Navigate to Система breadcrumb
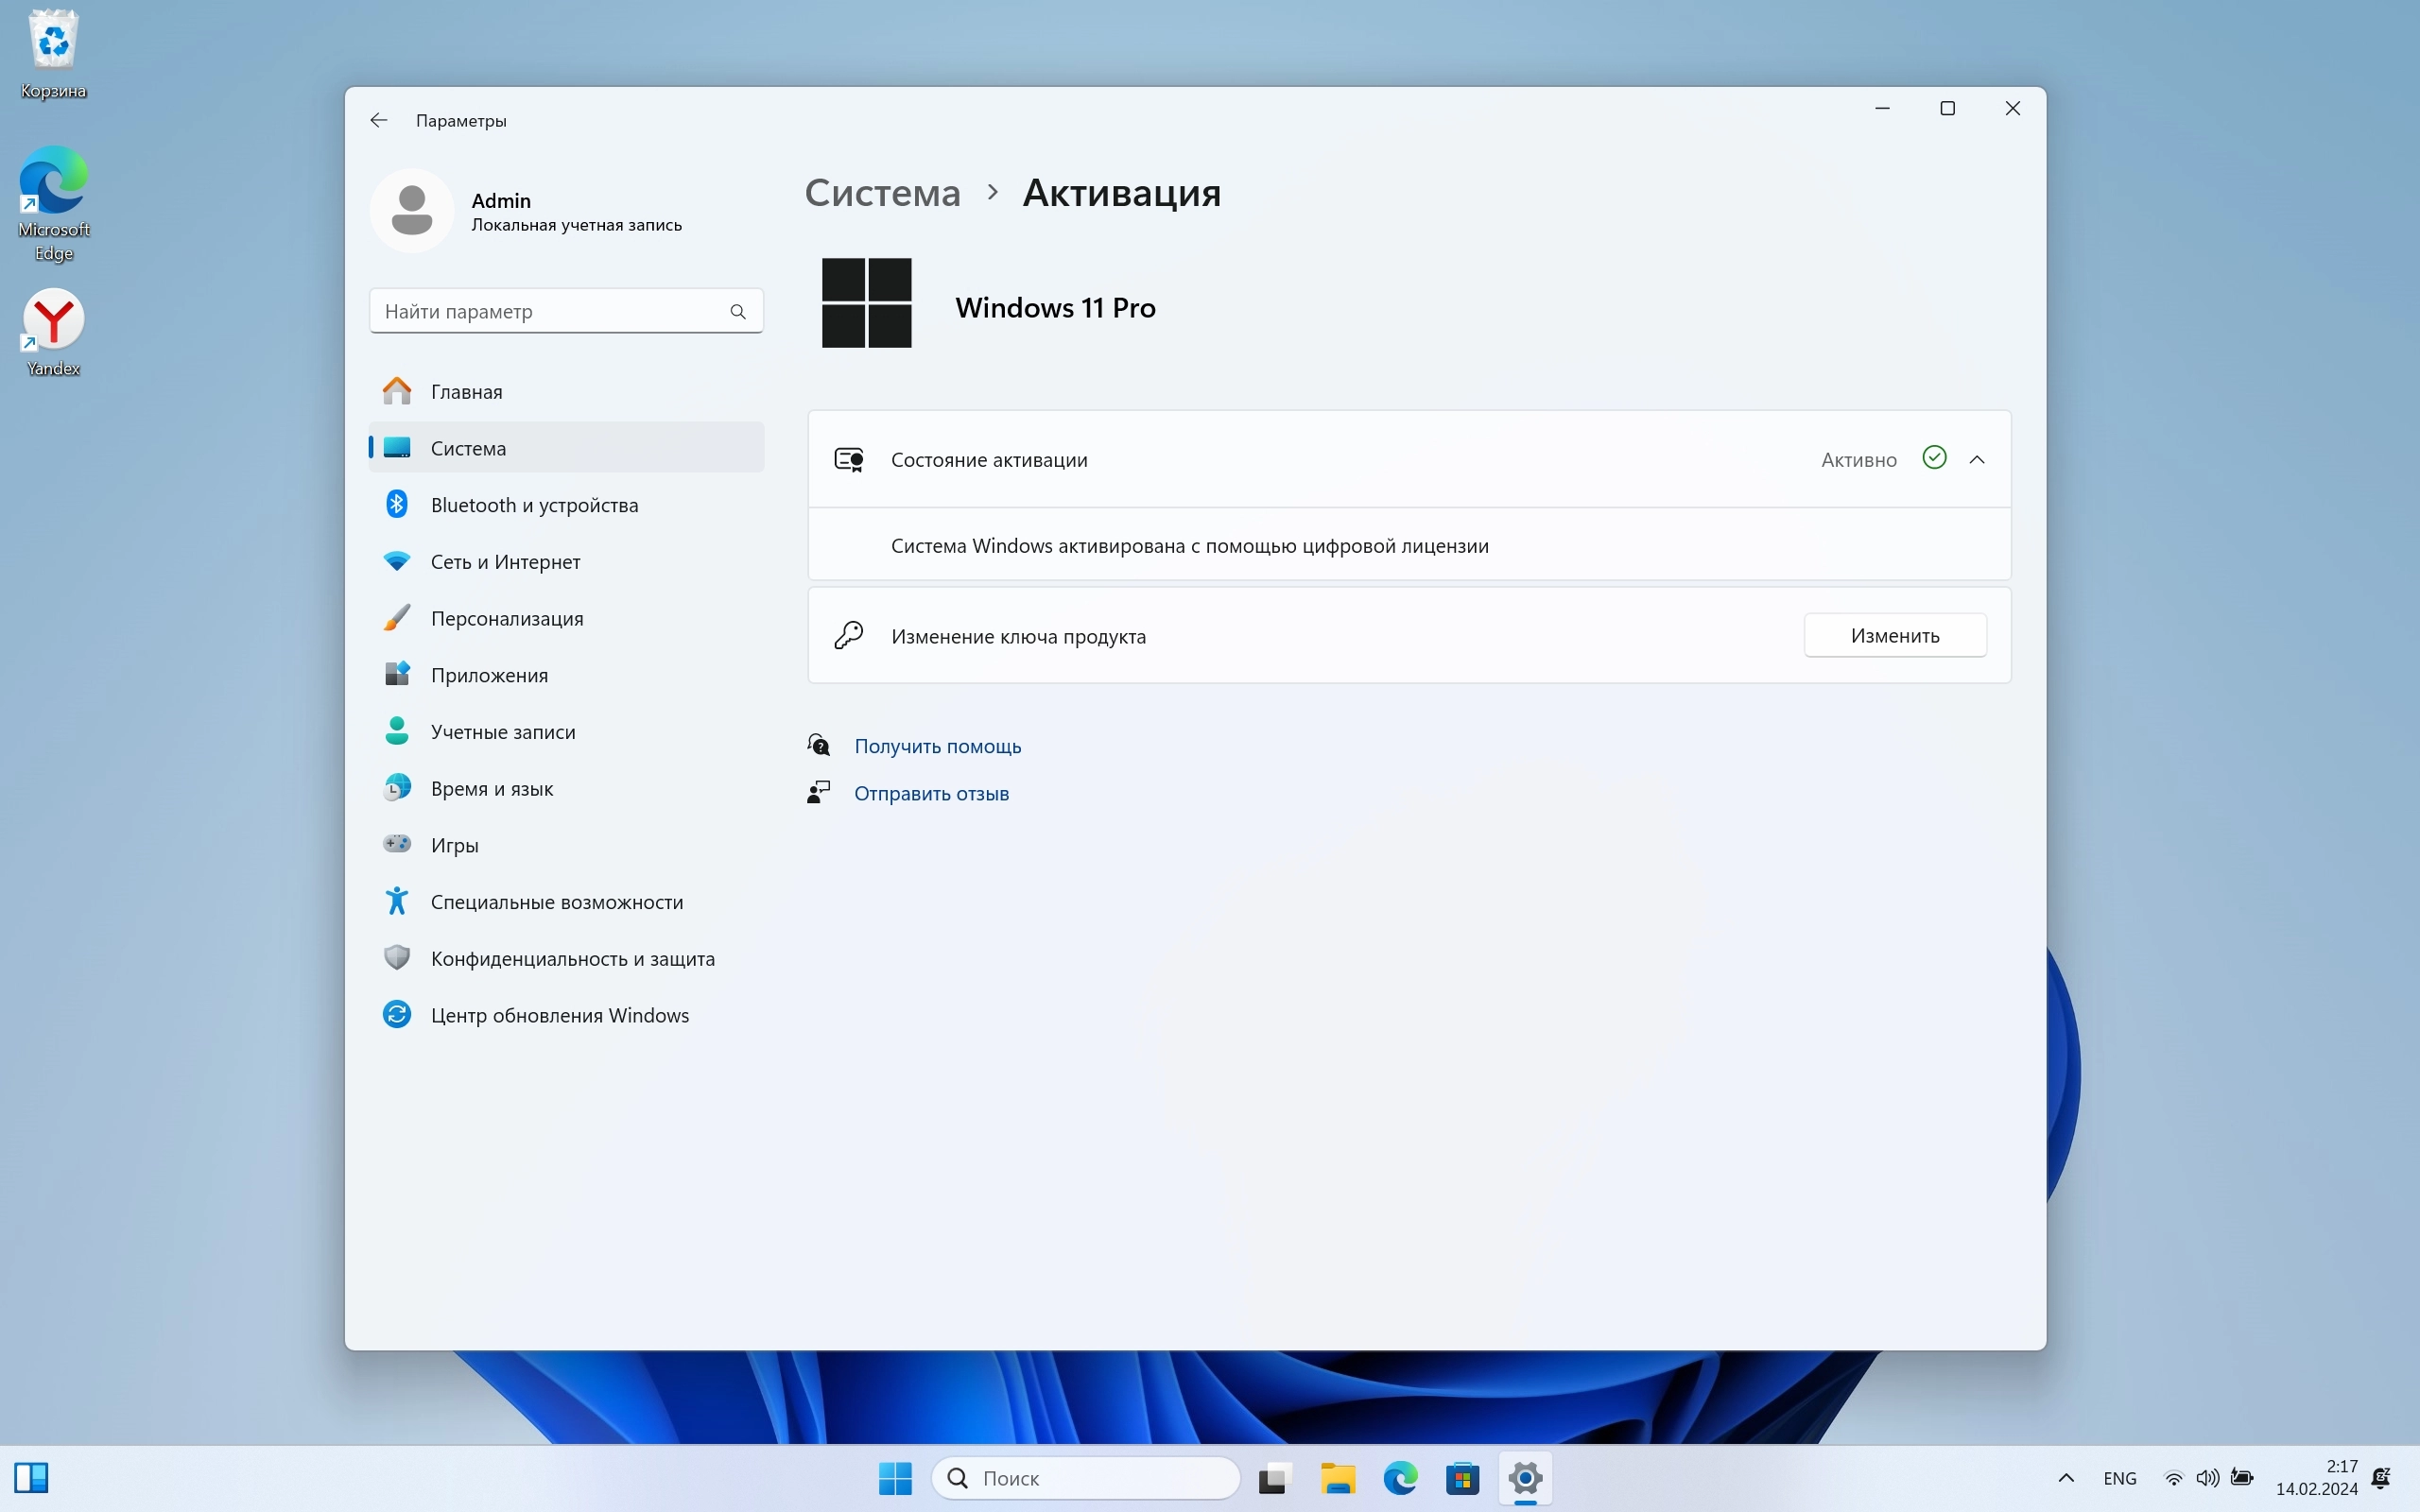2420x1512 pixels. tap(882, 193)
